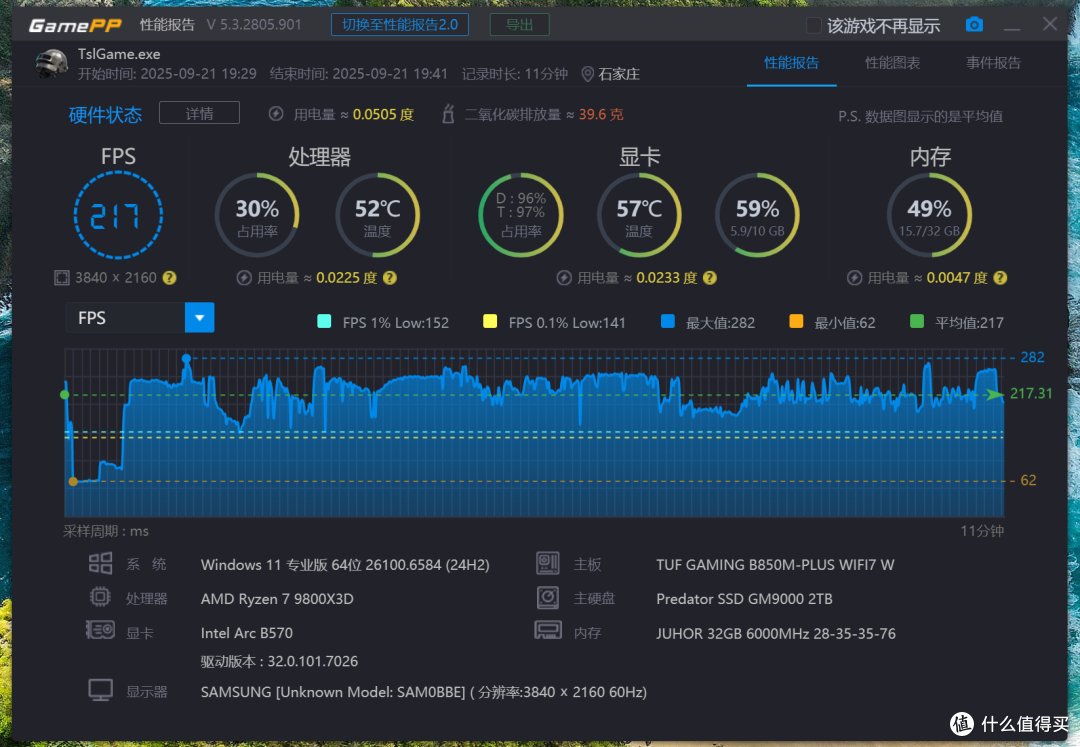Click the RAM module icon beside 内存
1080x747 pixels.
(548, 630)
